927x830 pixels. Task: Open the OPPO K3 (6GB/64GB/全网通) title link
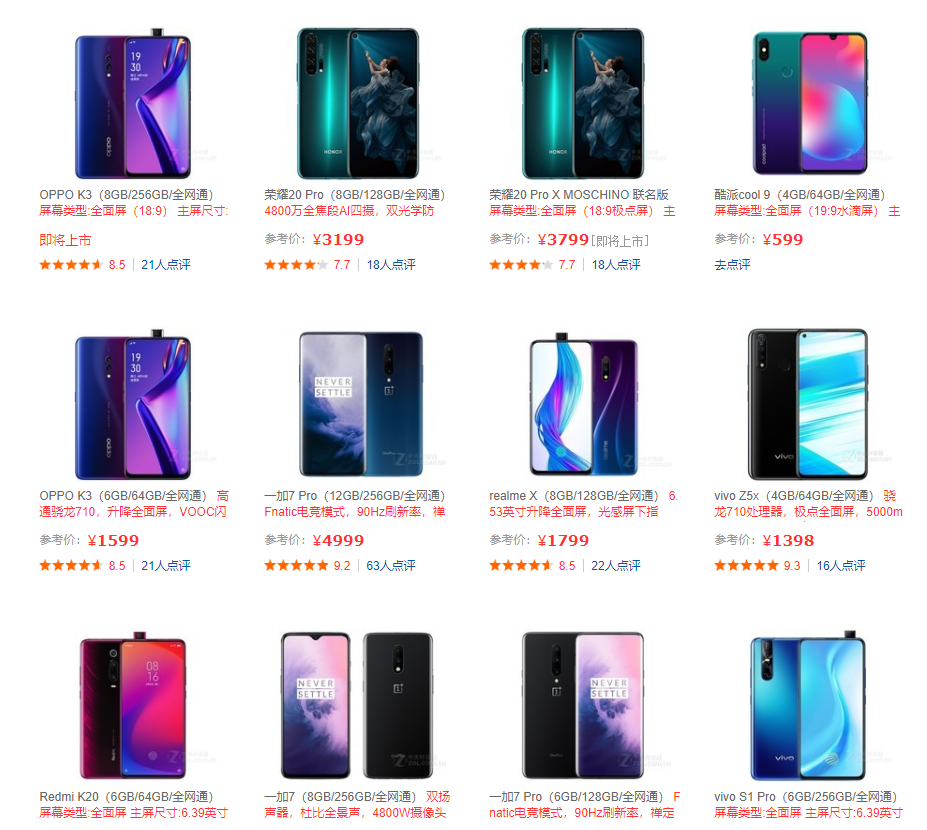pyautogui.click(x=123, y=495)
